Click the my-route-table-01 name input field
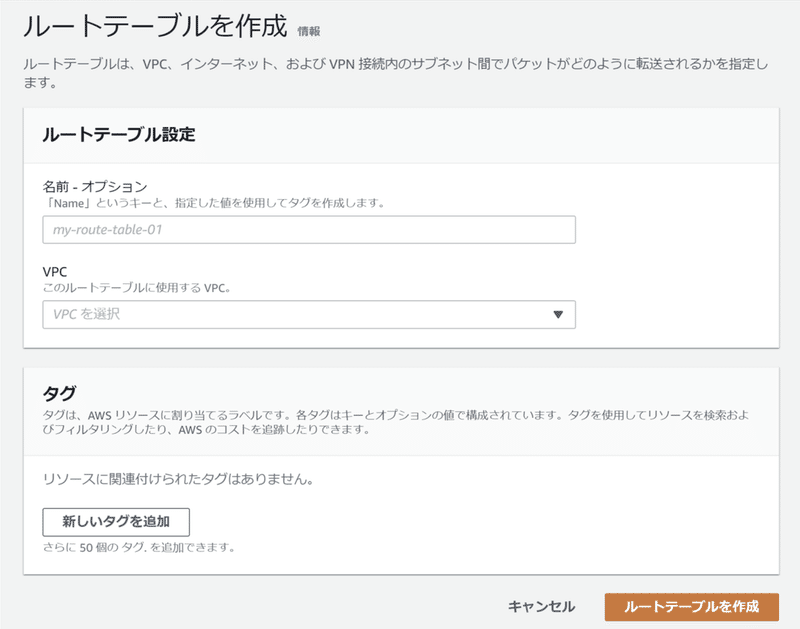This screenshot has width=800, height=629. 309,230
